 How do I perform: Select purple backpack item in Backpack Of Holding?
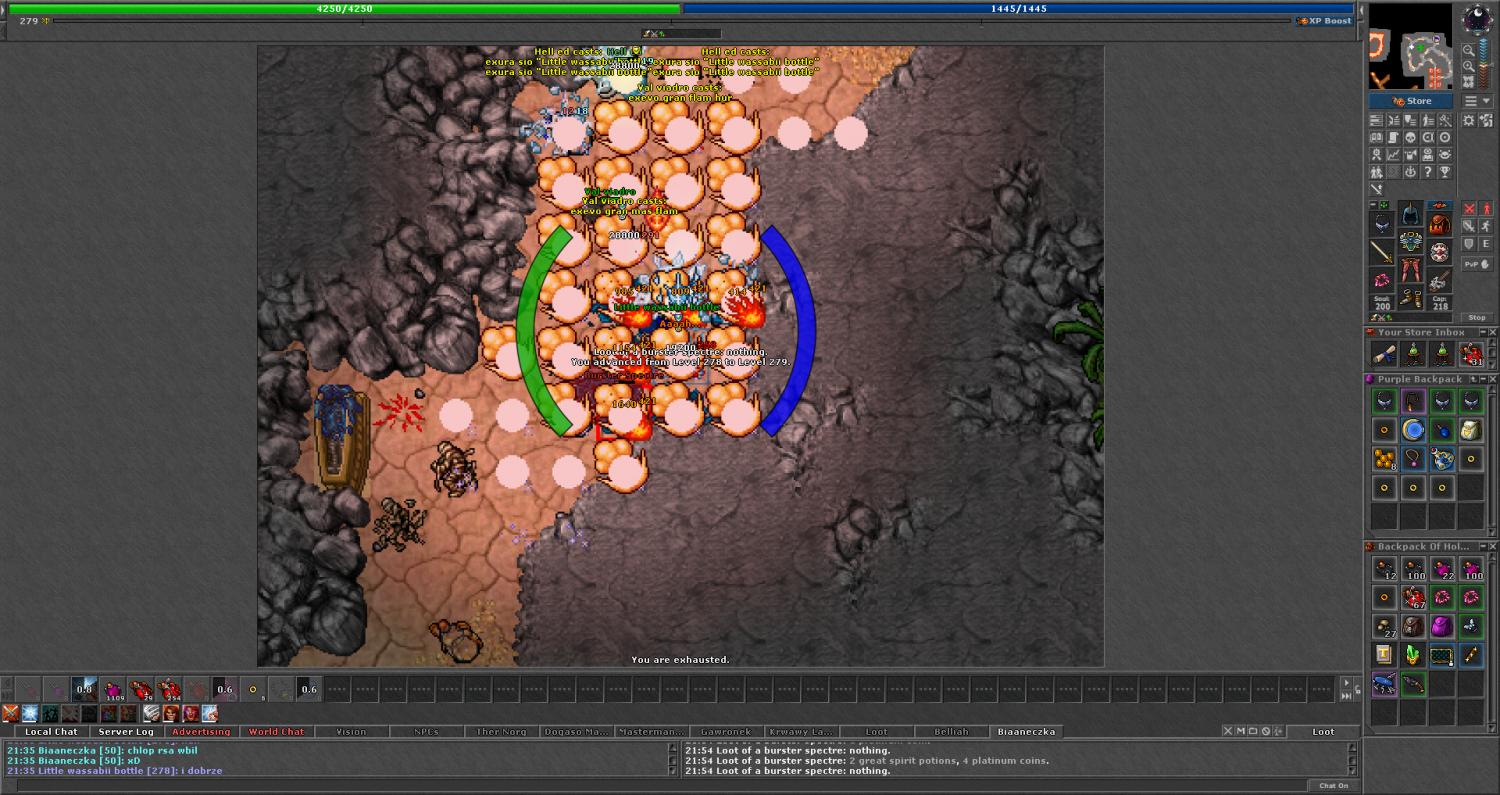pos(1442,627)
